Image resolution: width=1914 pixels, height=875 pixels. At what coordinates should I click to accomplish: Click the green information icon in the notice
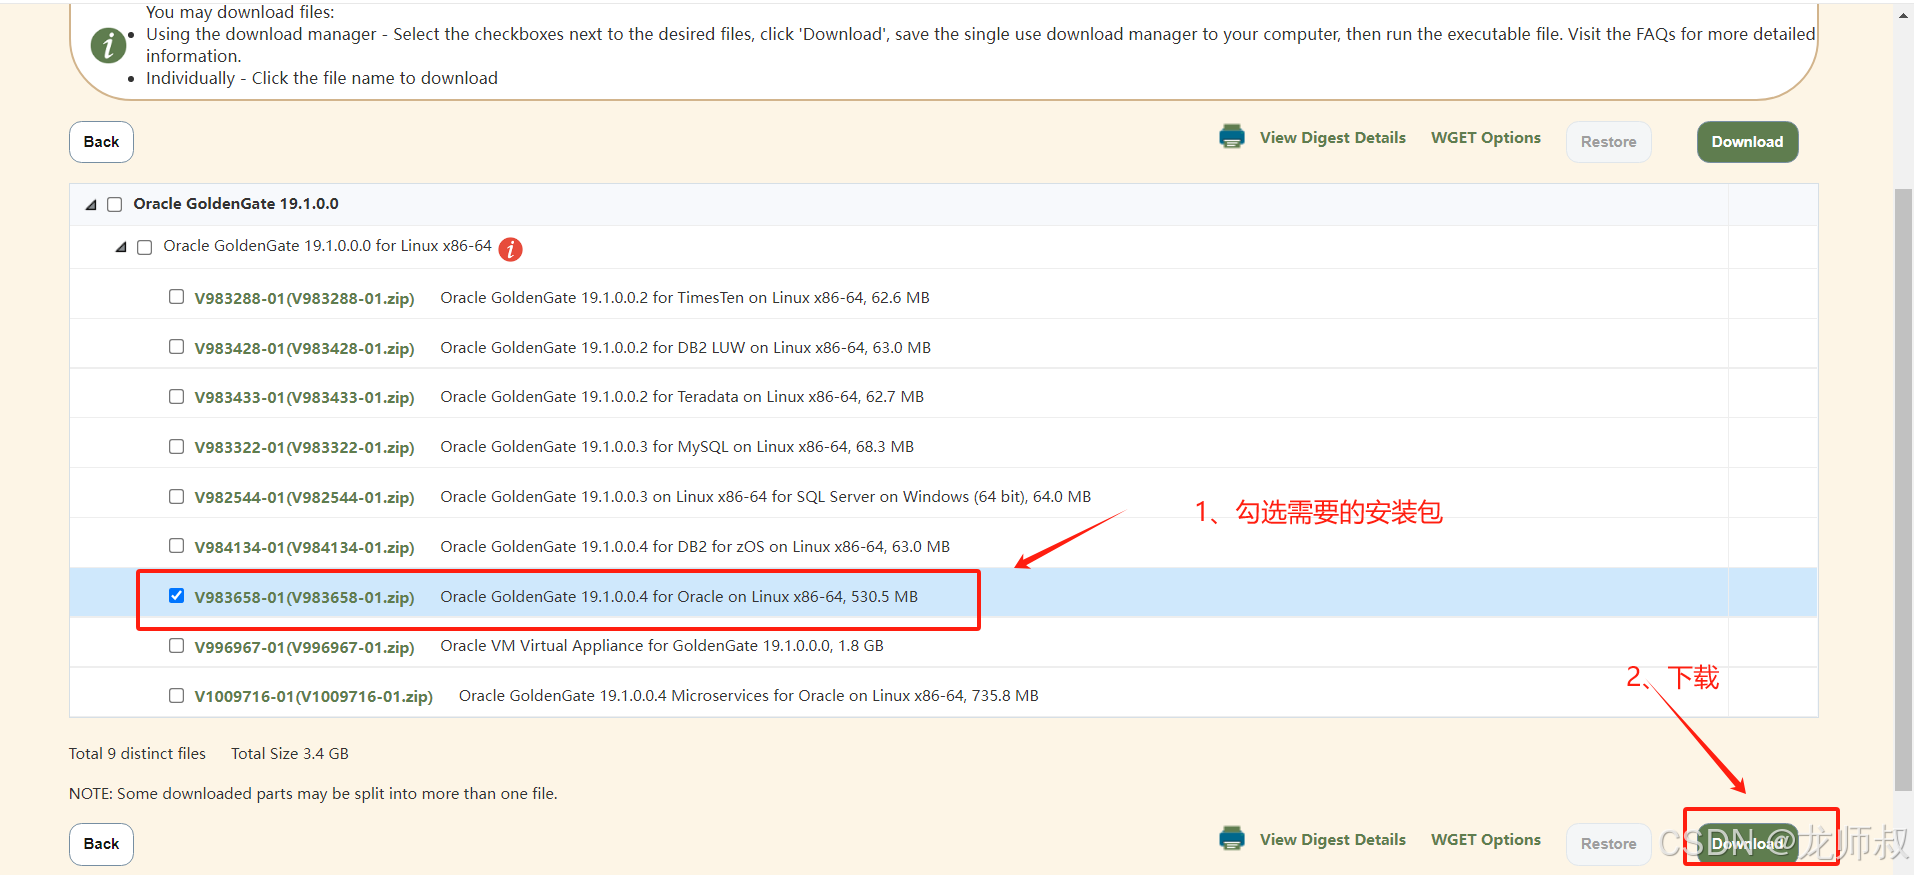108,45
